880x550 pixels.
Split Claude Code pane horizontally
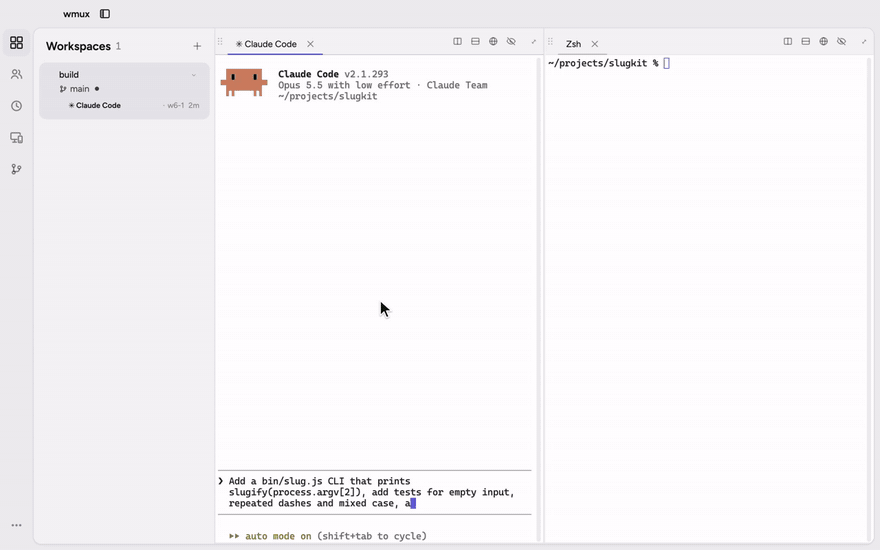[x=475, y=42]
